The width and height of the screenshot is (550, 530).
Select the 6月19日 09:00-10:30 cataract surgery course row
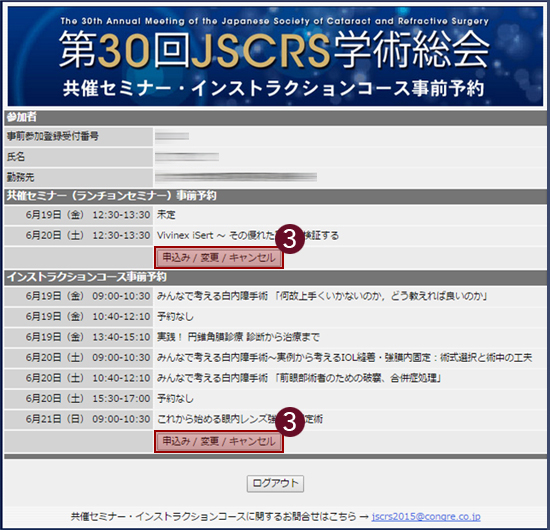click(275, 296)
